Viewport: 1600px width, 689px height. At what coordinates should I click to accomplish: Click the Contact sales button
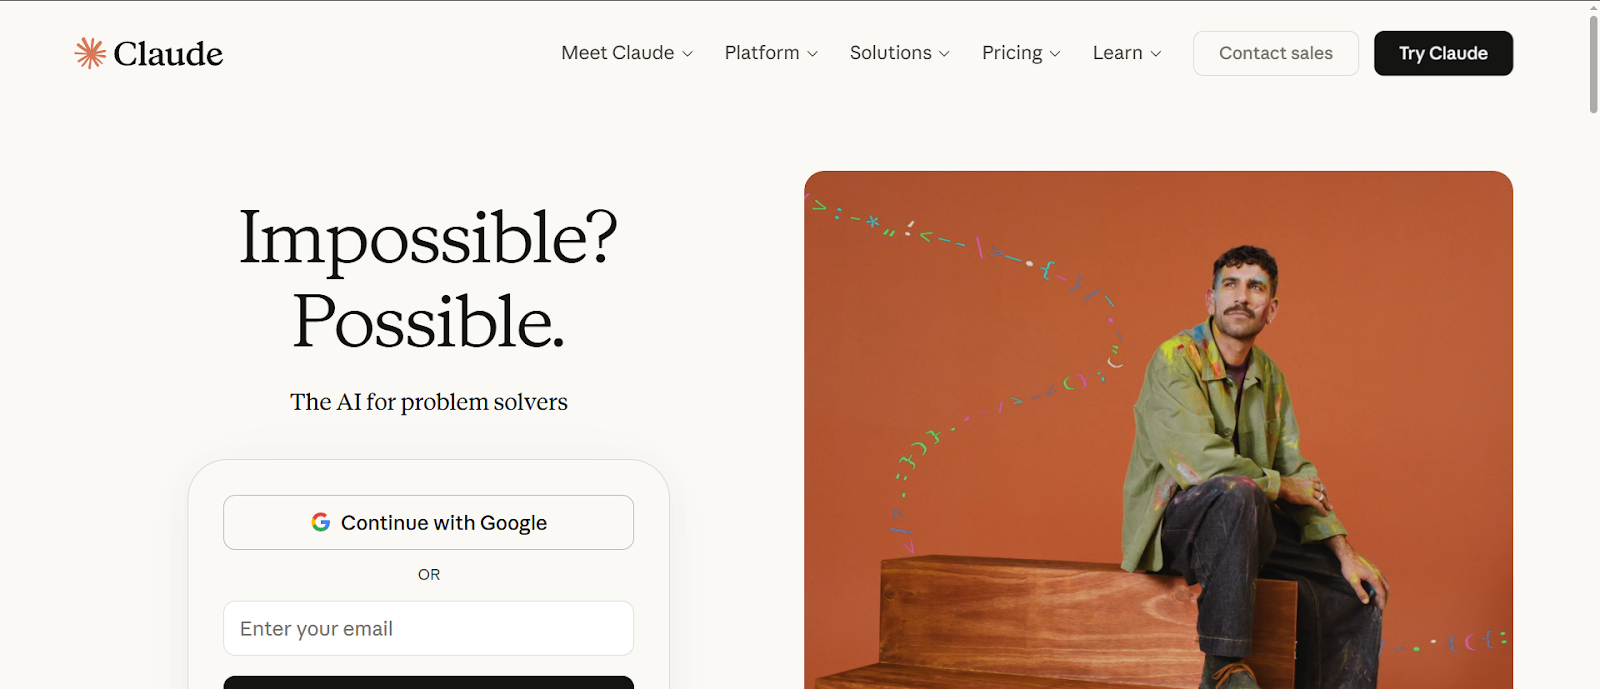pyautogui.click(x=1275, y=53)
